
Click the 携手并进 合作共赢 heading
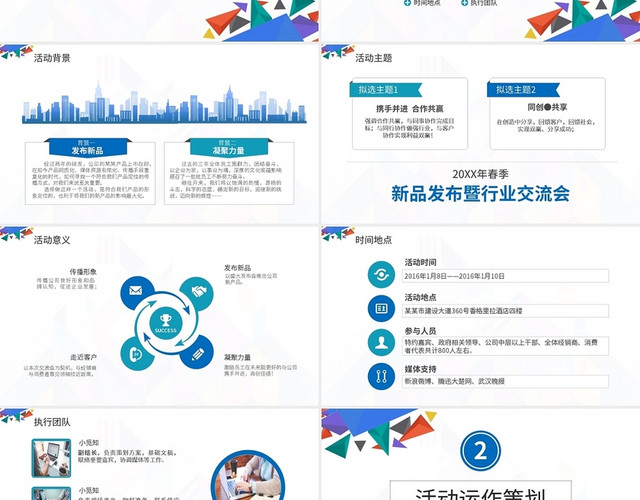(409, 109)
